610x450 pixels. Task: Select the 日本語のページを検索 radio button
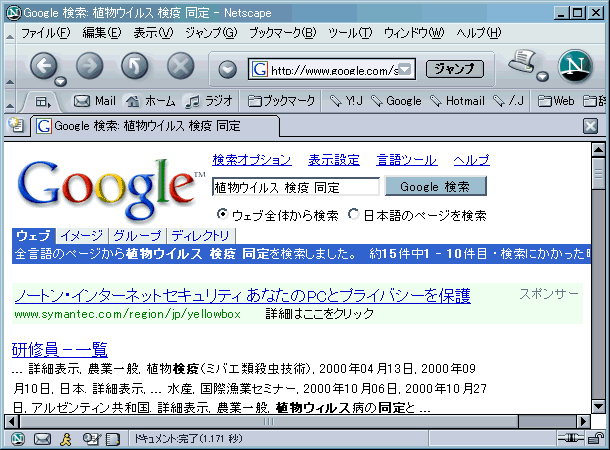(x=353, y=214)
